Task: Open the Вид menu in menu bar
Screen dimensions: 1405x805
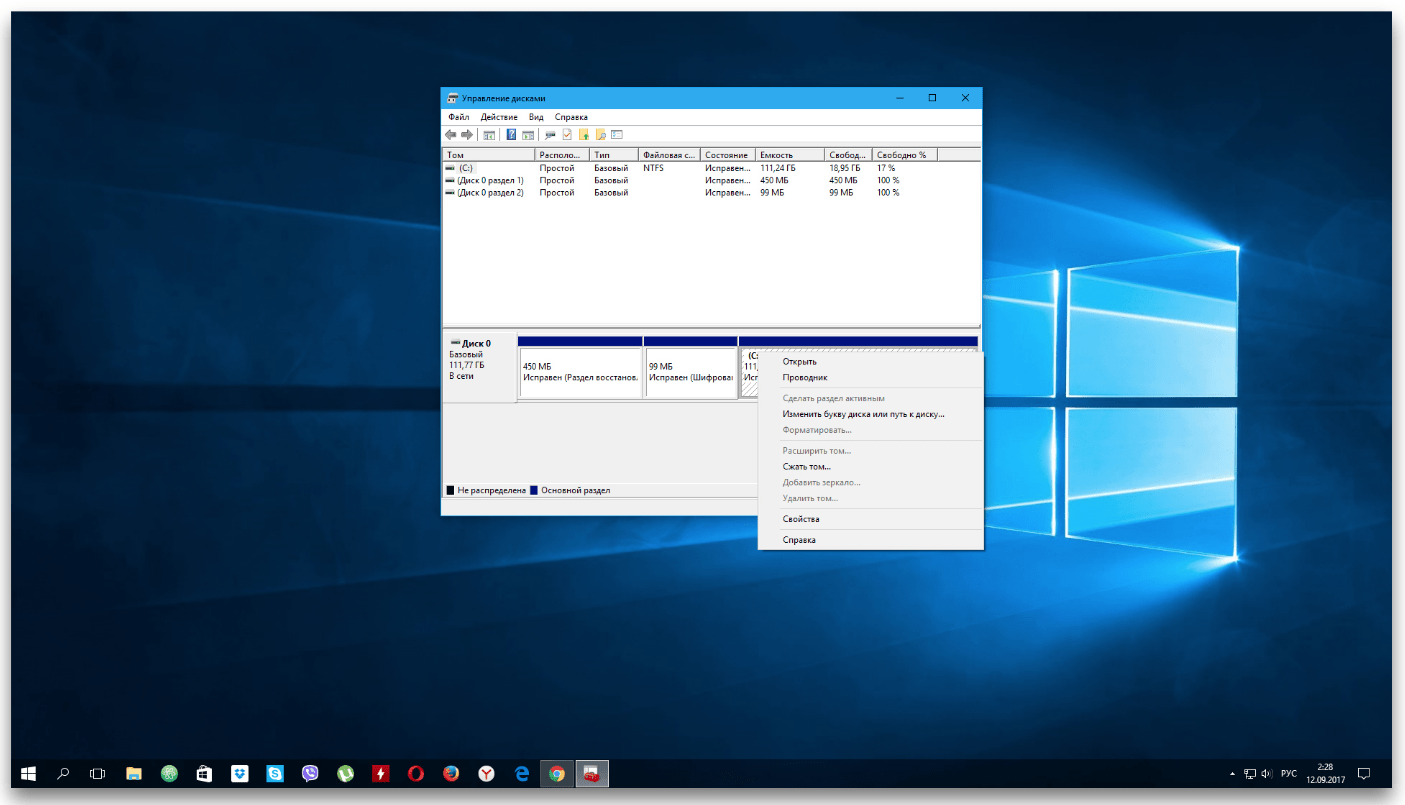Action: [x=536, y=117]
